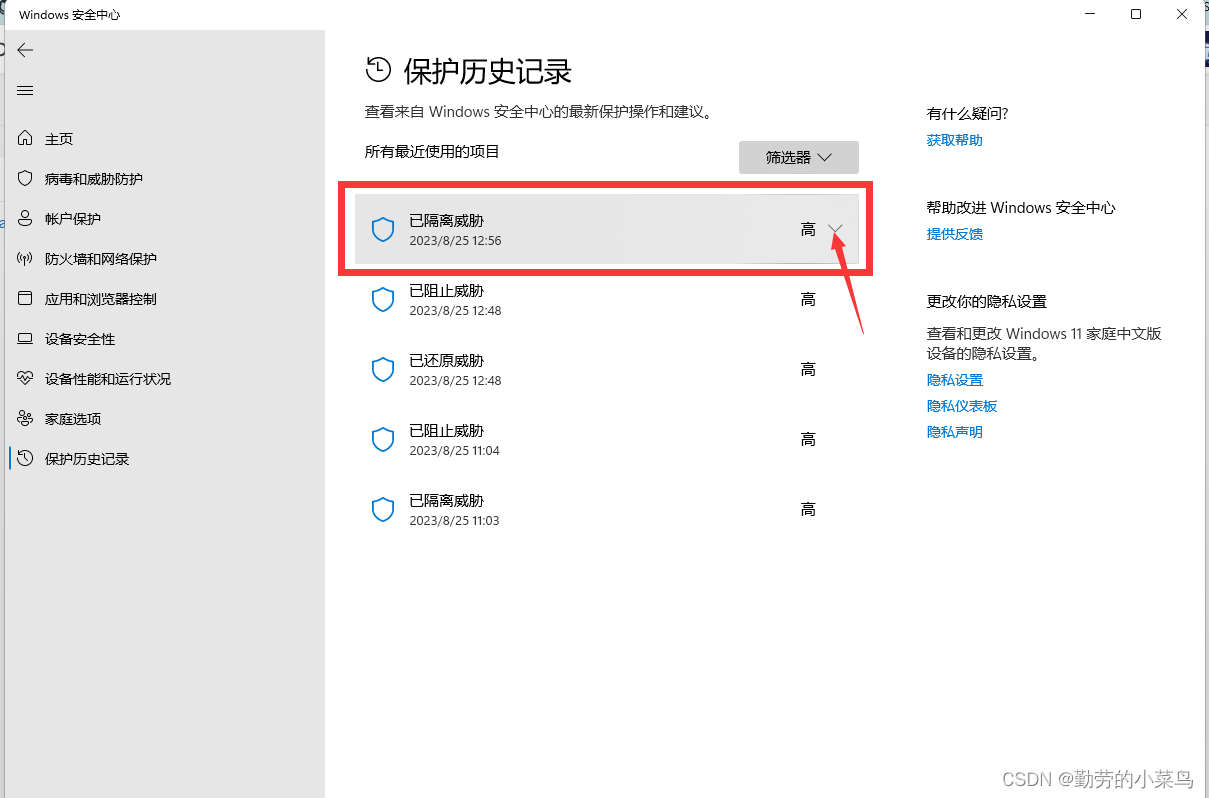The width and height of the screenshot is (1209, 798).
Task: Select the 已阻止威胁 2023/8/25 12:48 entry
Action: (607, 300)
